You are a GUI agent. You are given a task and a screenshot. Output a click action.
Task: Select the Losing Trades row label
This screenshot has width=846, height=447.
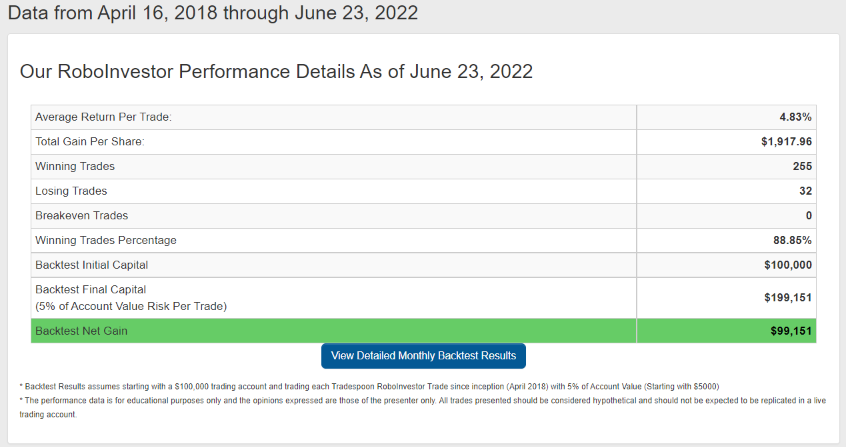pos(71,191)
